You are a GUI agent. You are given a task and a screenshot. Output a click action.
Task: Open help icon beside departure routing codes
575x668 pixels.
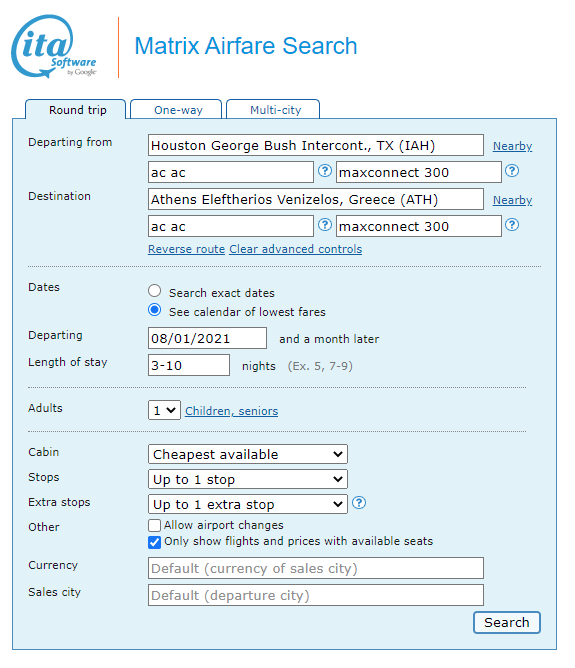325,171
